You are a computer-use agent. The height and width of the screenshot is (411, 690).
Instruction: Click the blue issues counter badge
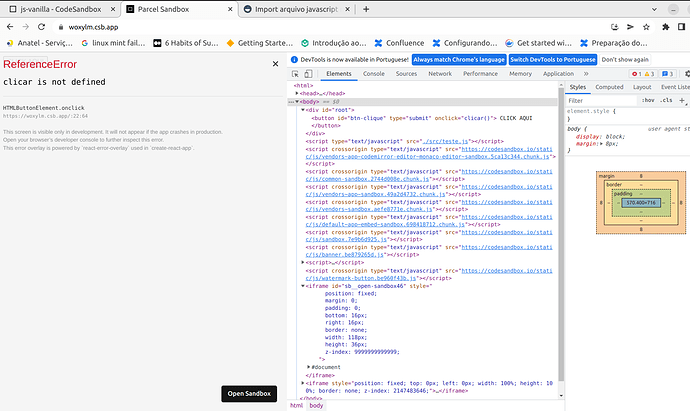[668, 74]
